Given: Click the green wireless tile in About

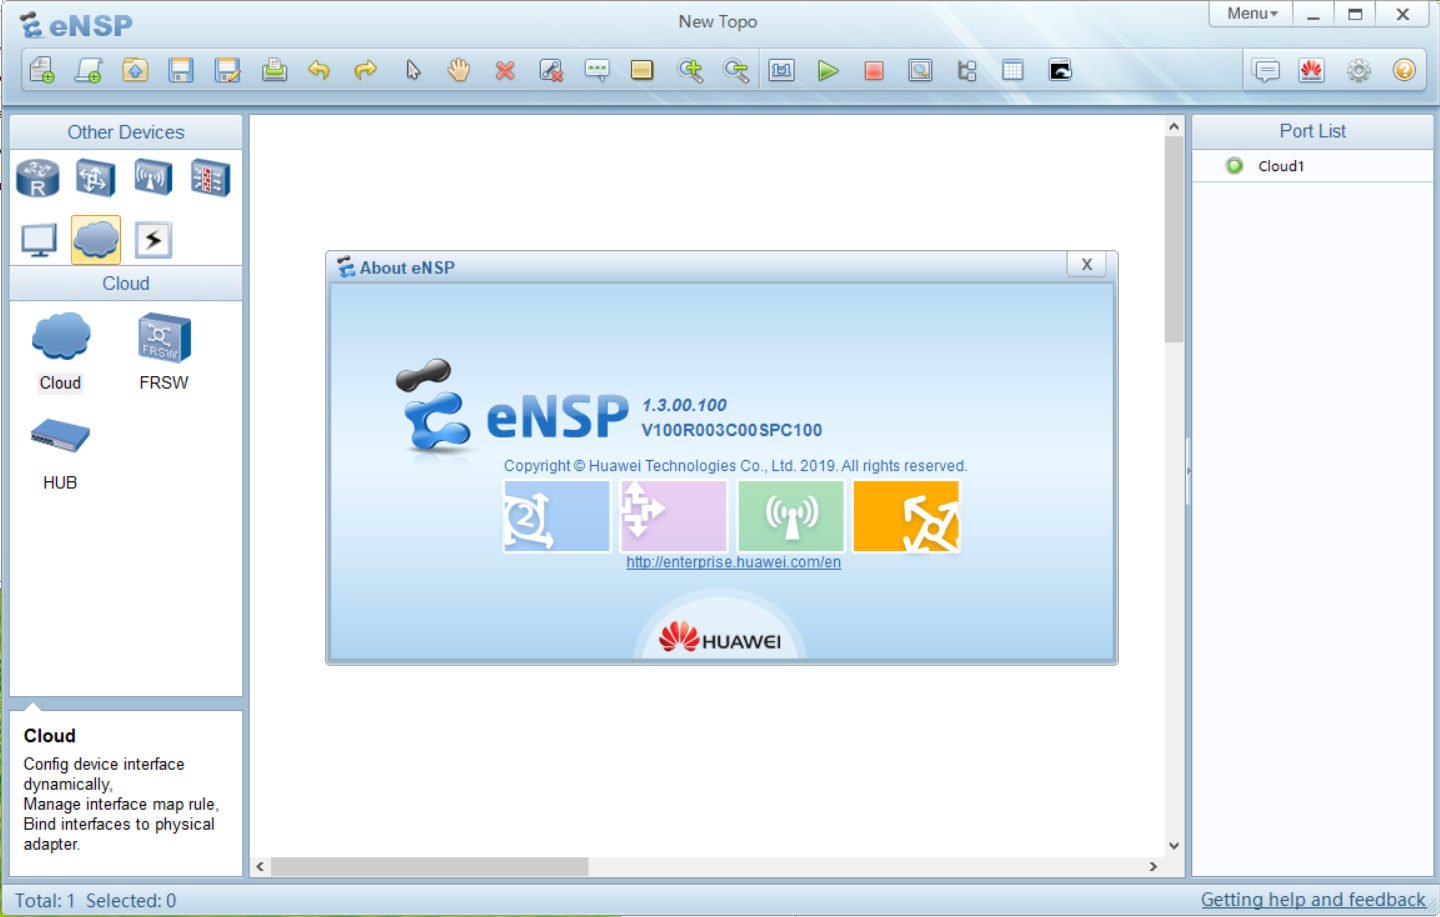Looking at the screenshot, I should pos(791,516).
